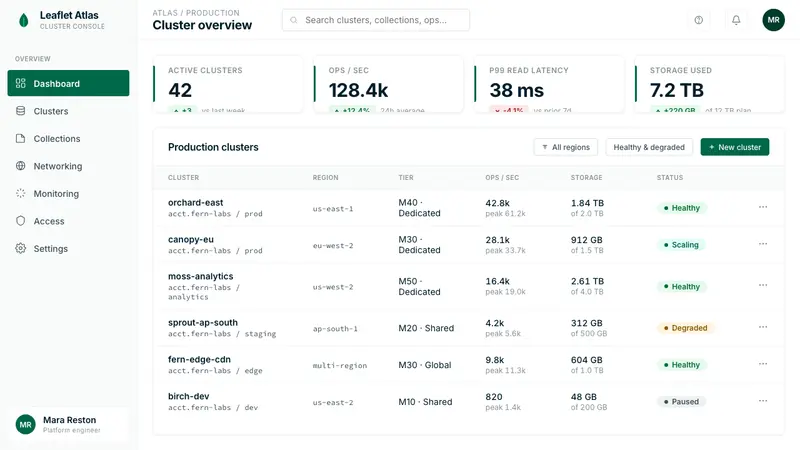The height and width of the screenshot is (450, 800).
Task: Click the Networking globe icon
Action: click(x=20, y=166)
